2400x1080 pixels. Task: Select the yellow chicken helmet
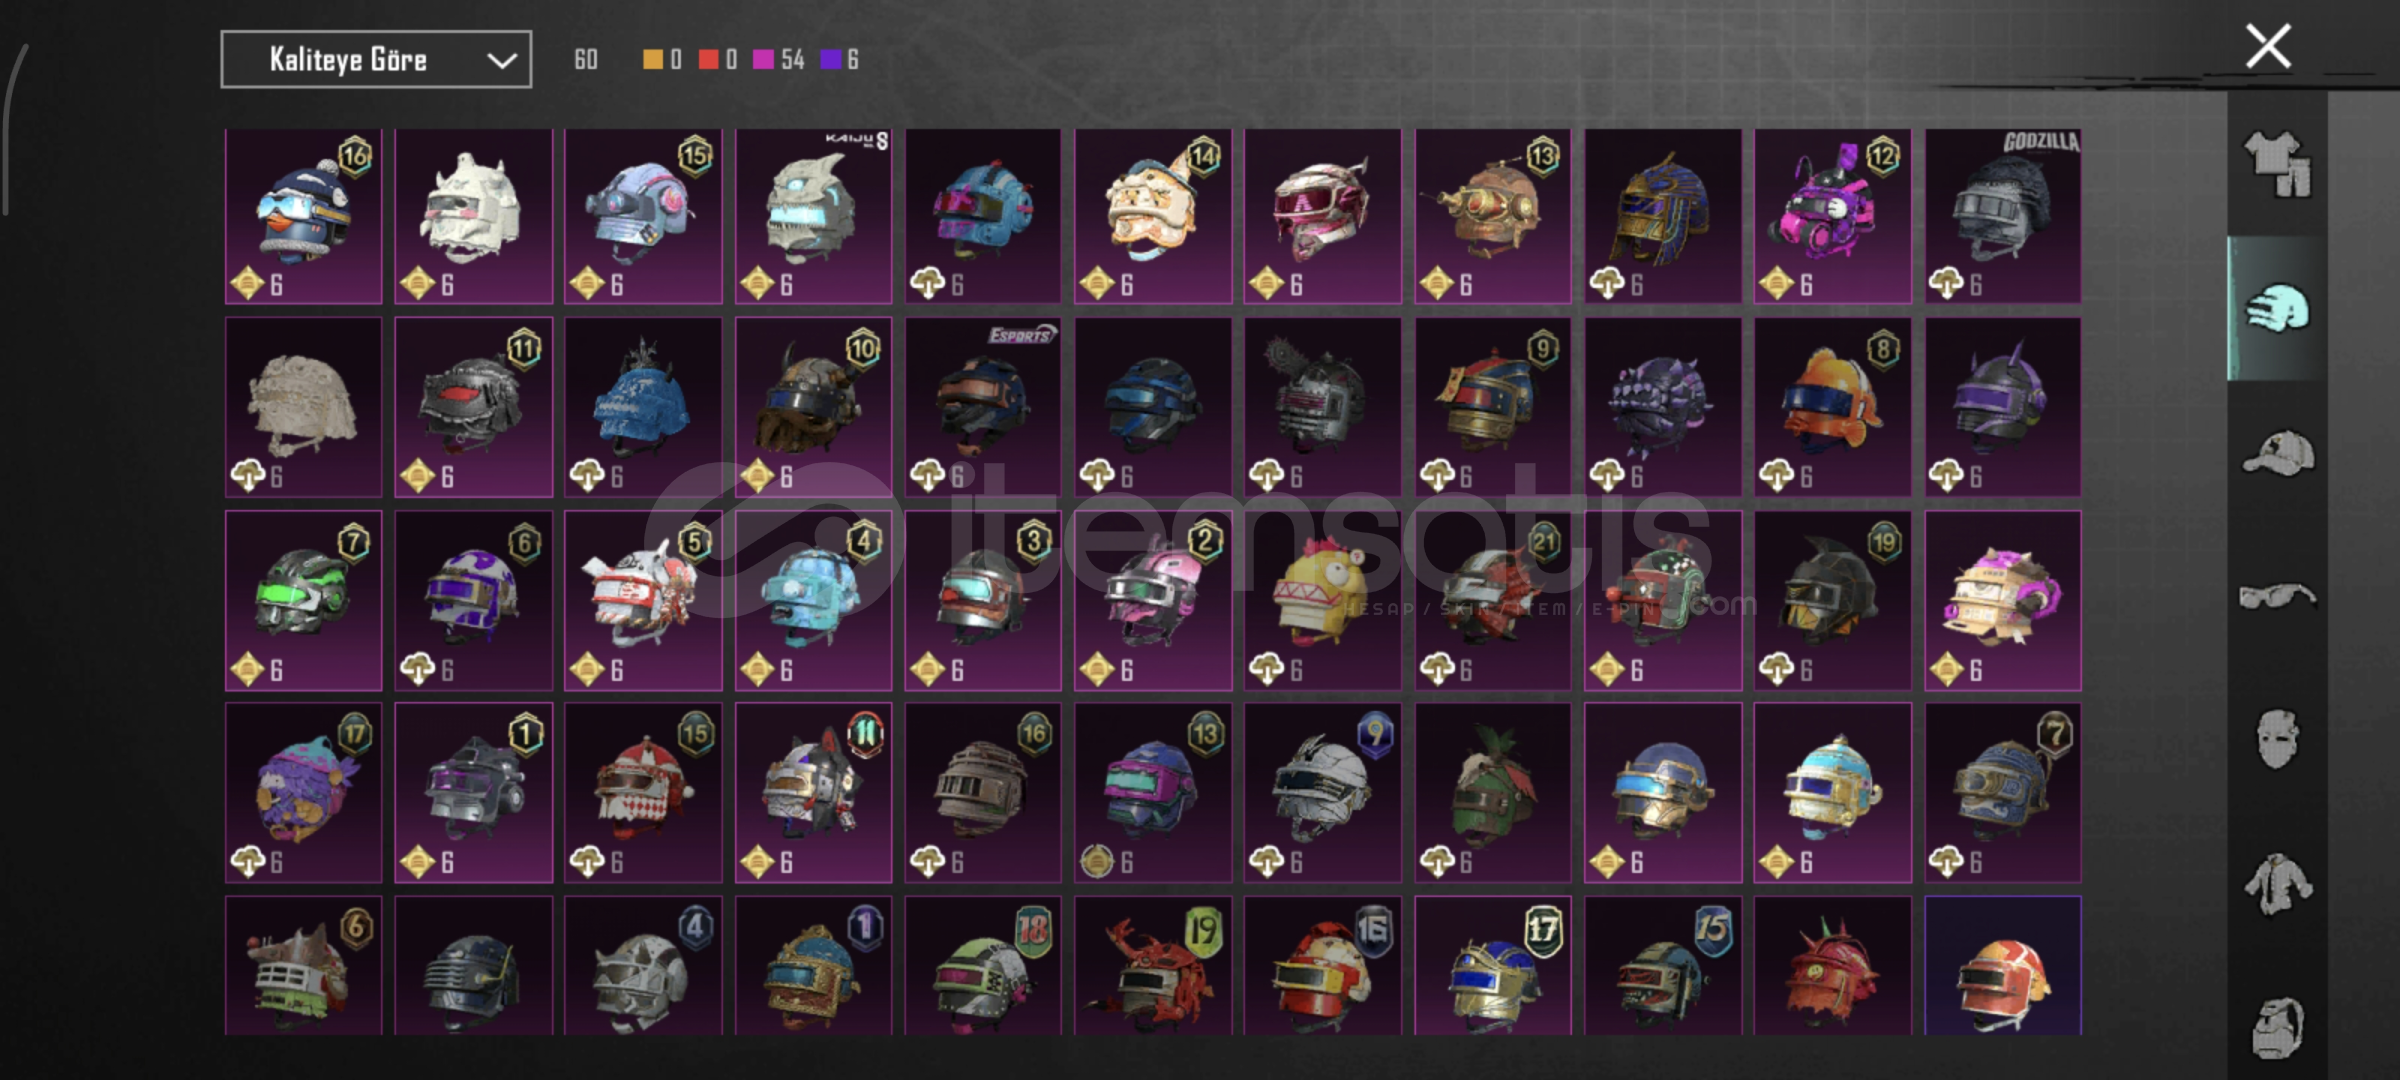coord(1323,600)
